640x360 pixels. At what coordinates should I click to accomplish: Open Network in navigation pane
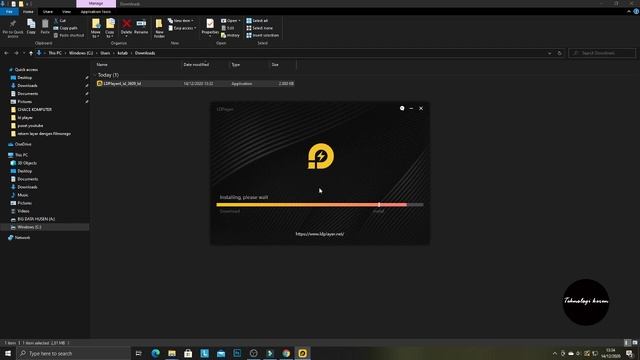pos(22,238)
